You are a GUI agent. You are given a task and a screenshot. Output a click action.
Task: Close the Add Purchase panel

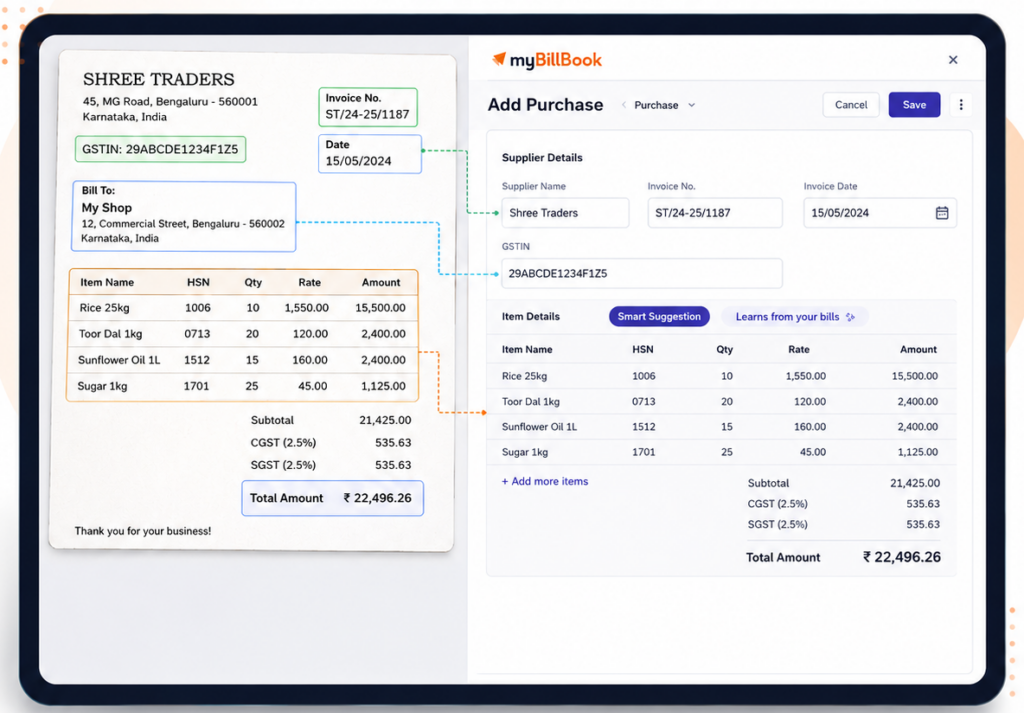953,60
